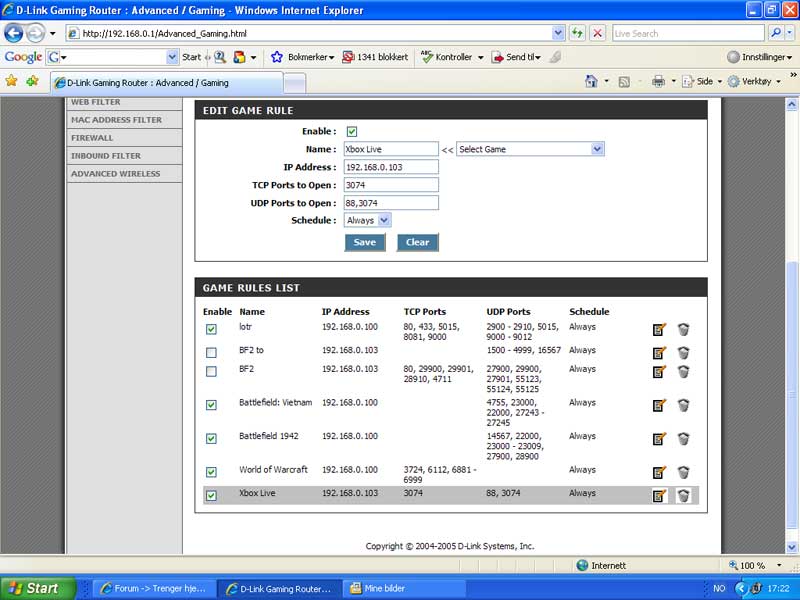800x600 pixels.
Task: Click the TCP Ports to Open field
Action: (x=391, y=185)
